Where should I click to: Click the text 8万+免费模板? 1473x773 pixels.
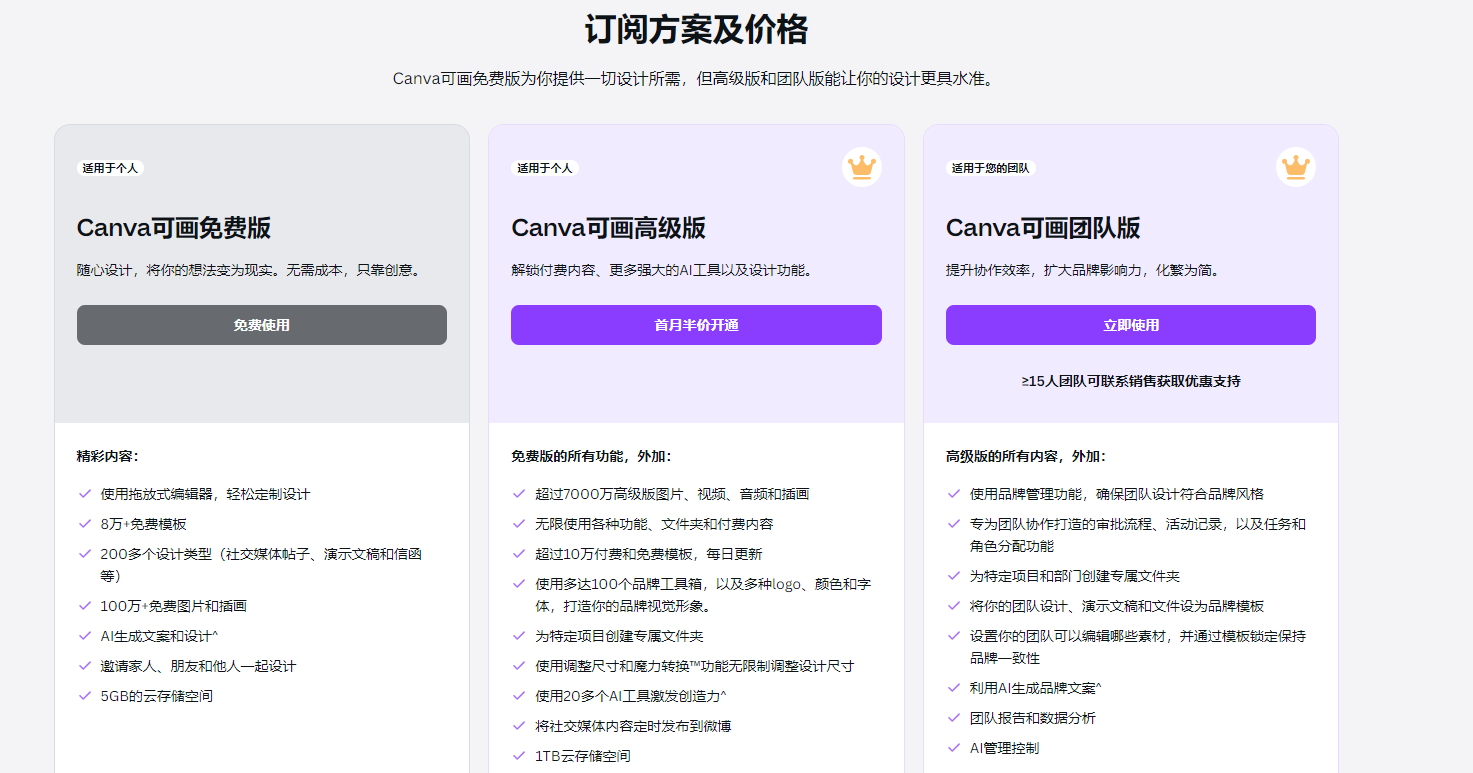144,524
